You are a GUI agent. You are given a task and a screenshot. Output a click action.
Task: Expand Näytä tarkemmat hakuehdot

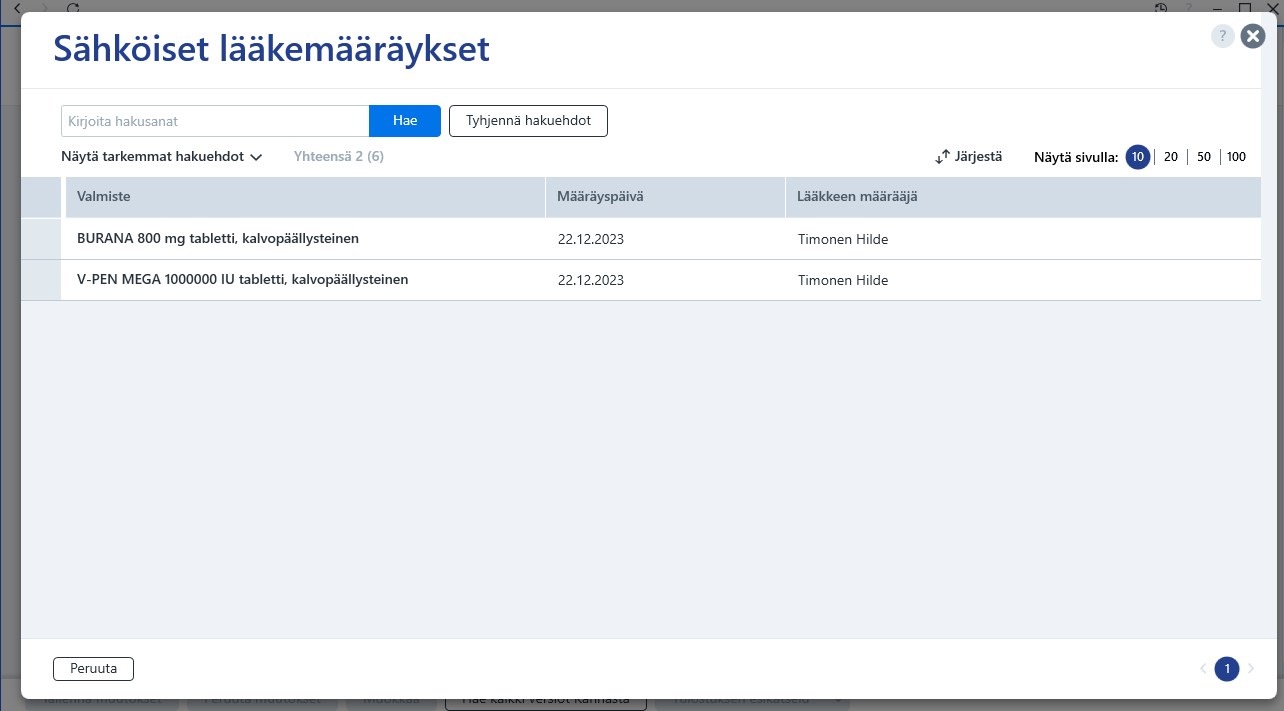point(161,157)
